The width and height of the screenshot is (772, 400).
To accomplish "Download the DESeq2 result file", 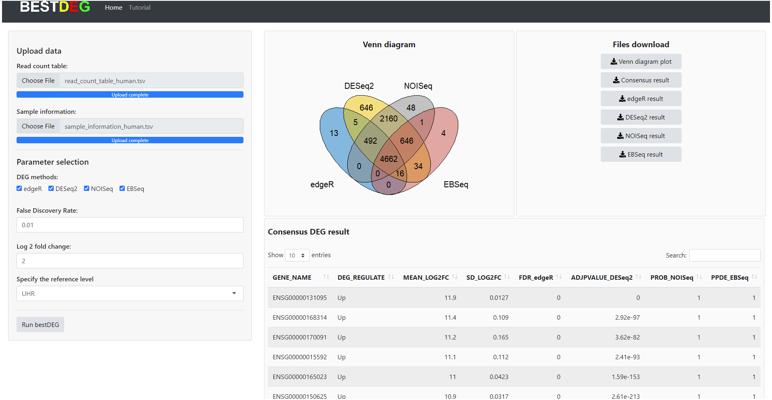I will click(x=641, y=117).
